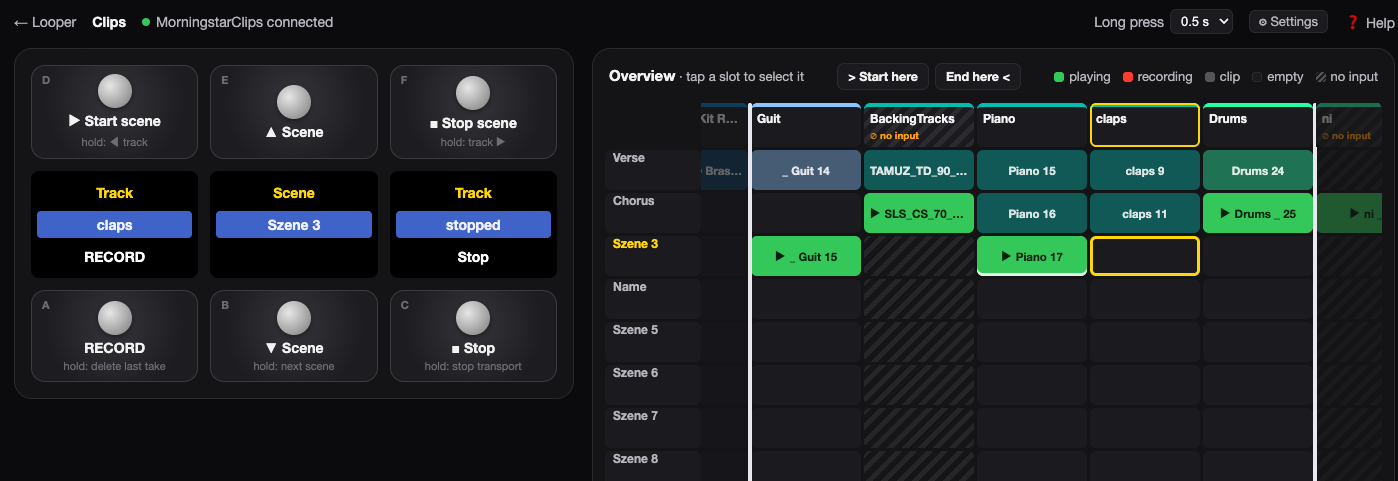
Task: Select the Szene 7 row label
Action: click(654, 428)
